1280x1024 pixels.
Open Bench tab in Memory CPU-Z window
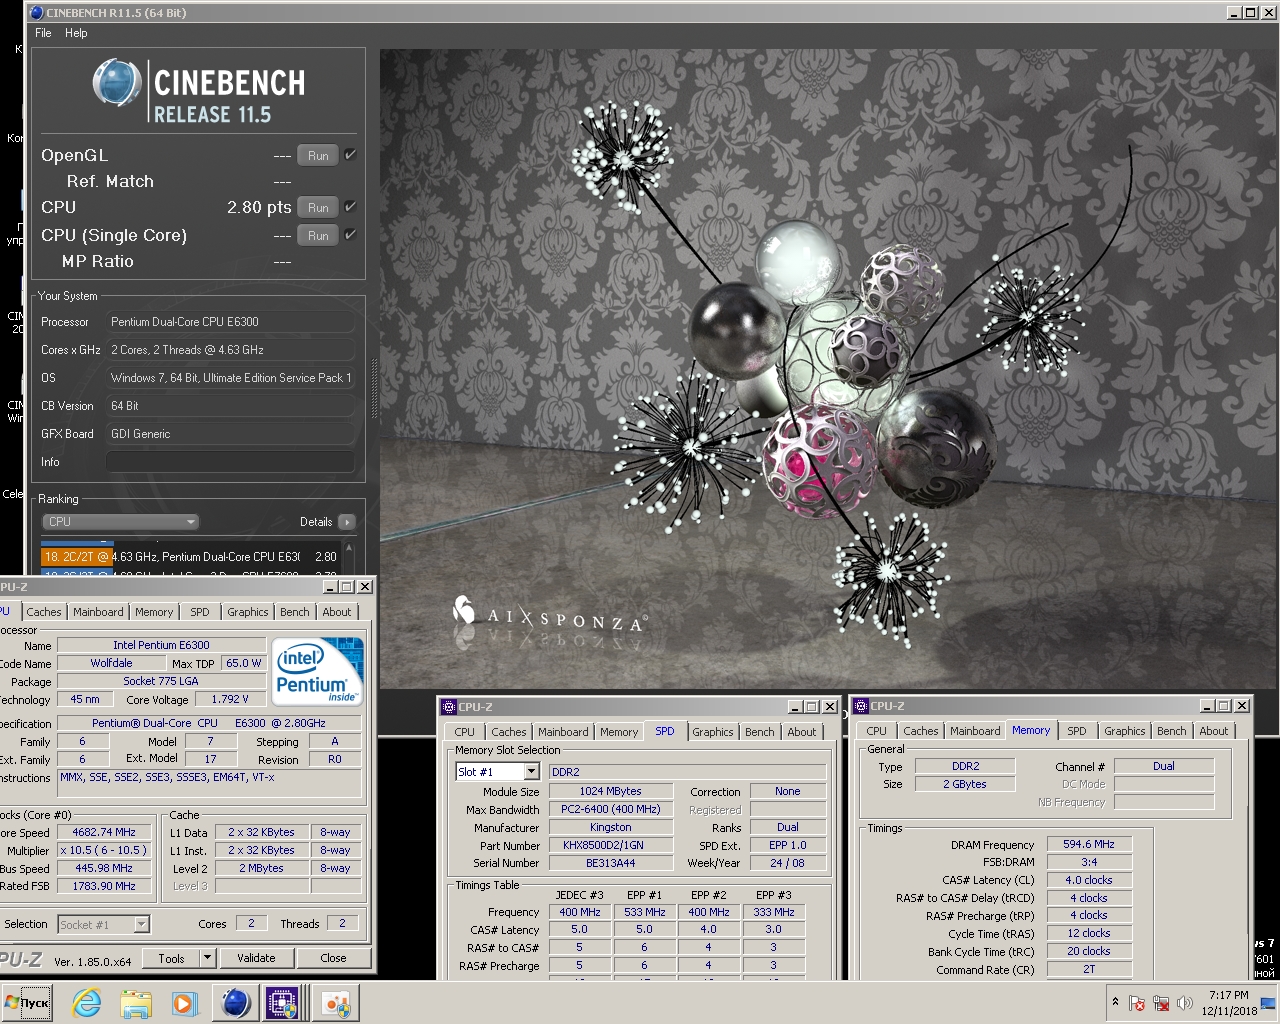(x=1172, y=731)
